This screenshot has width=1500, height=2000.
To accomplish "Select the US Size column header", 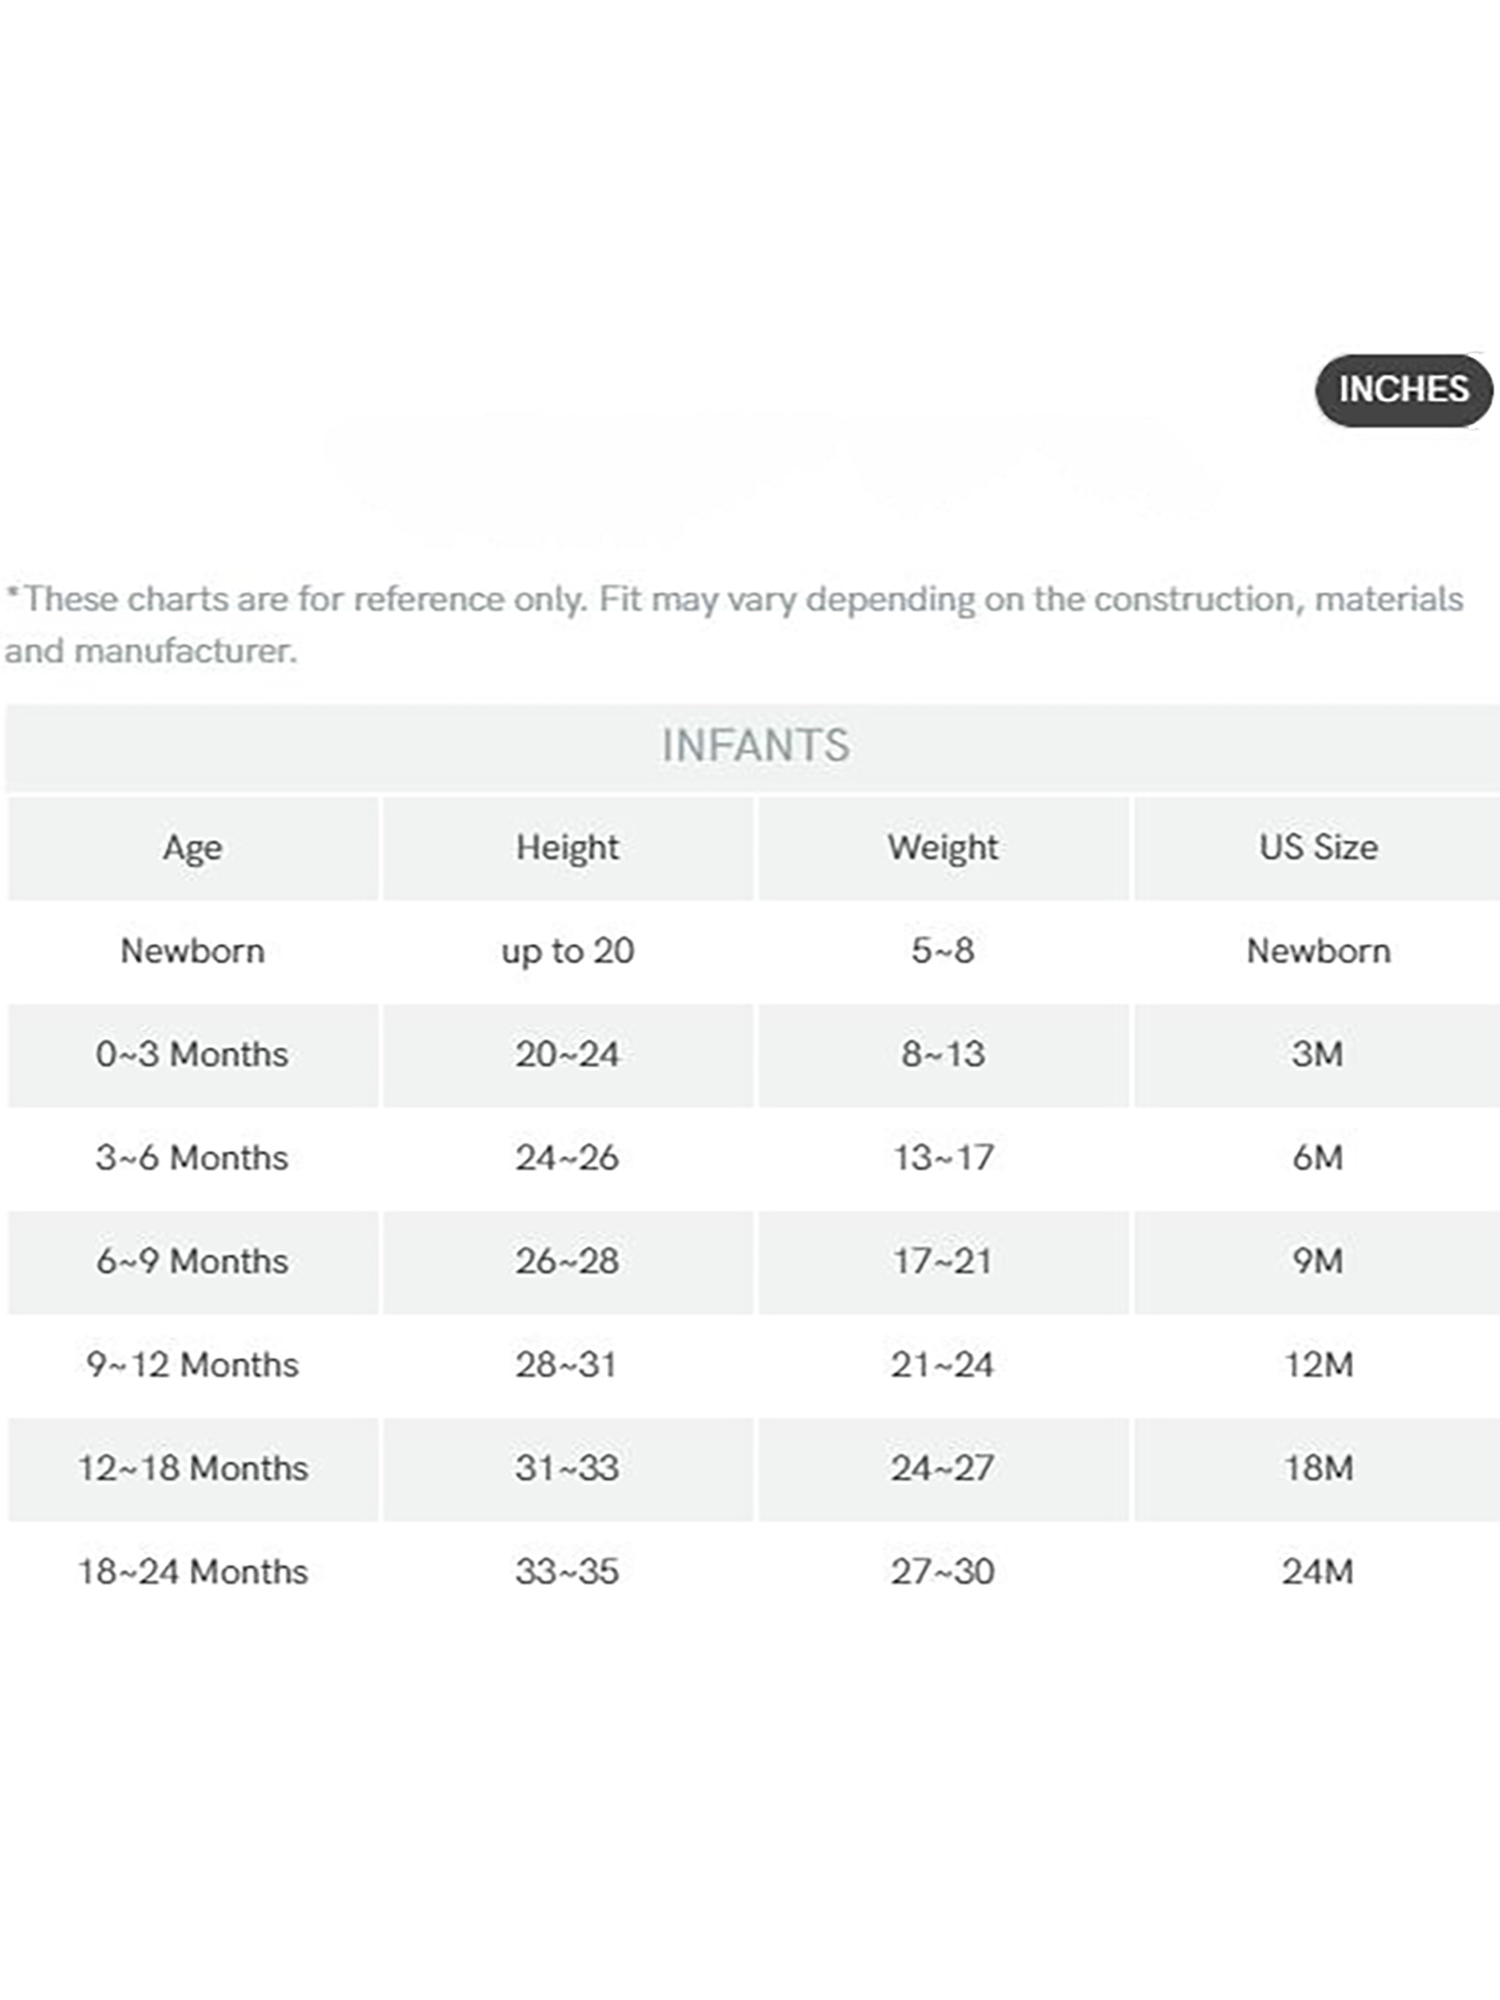I will (1318, 848).
